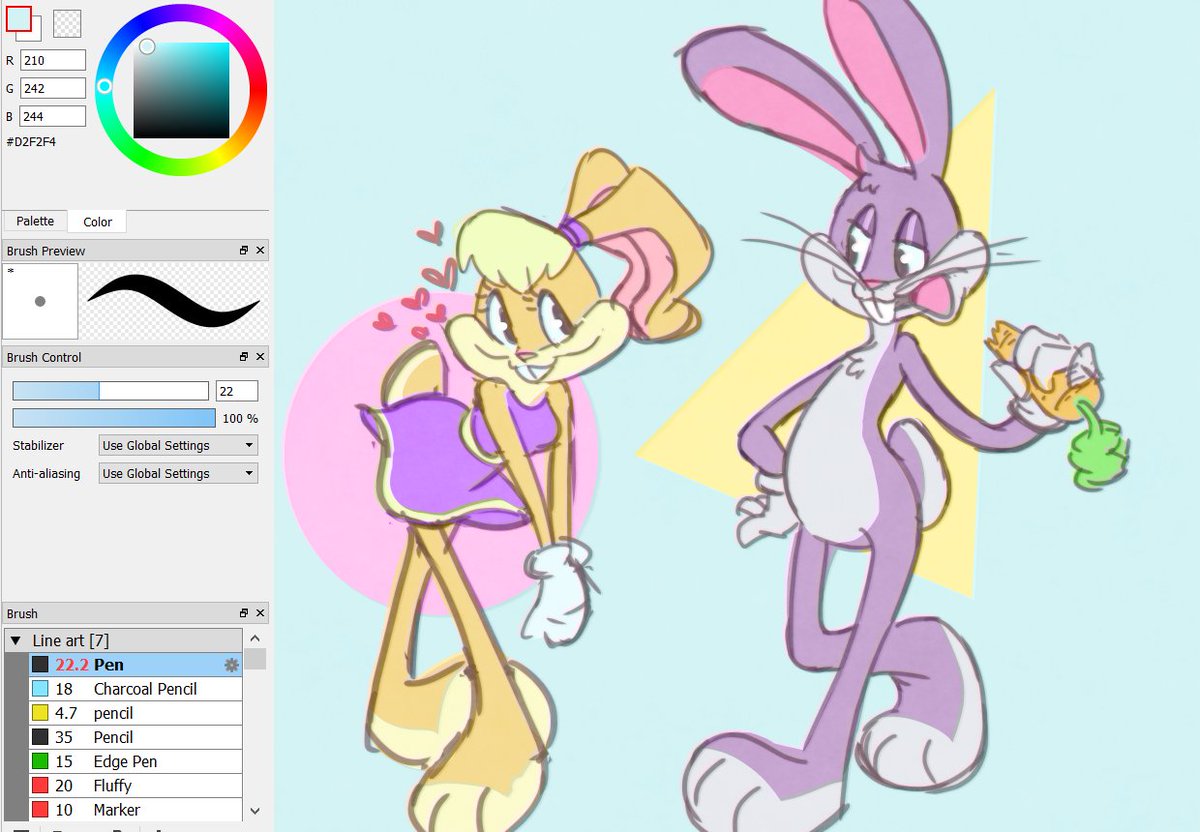This screenshot has height=832, width=1200.
Task: Click the B value field showing 244
Action: click(x=53, y=117)
